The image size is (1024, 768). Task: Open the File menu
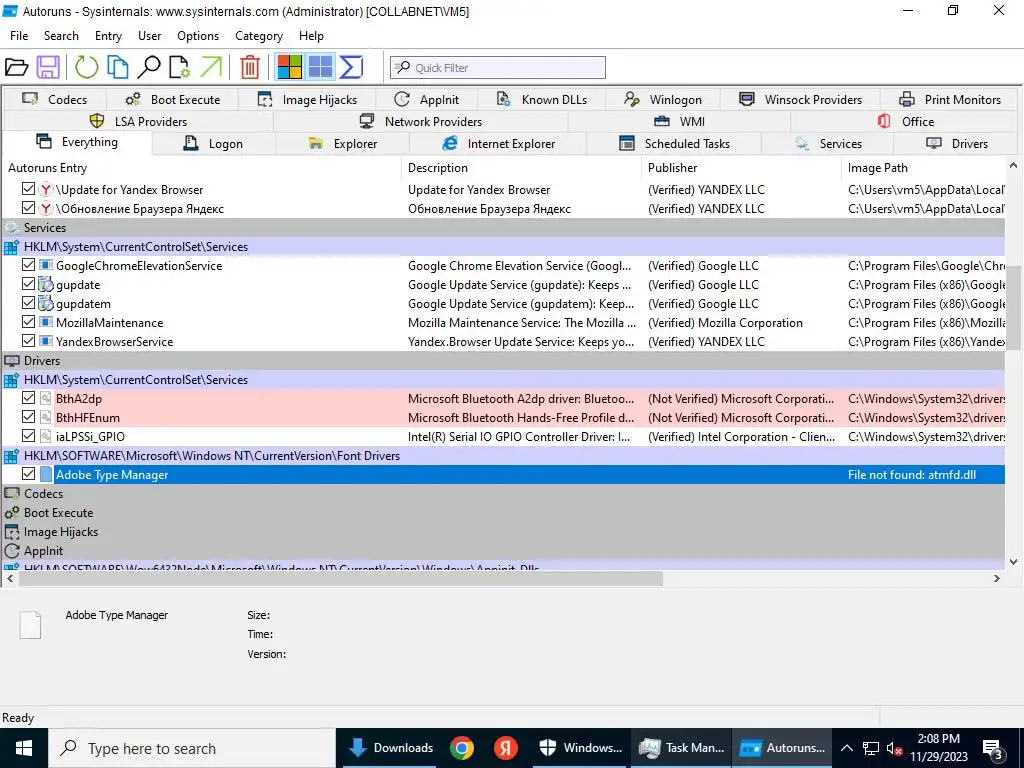click(19, 36)
